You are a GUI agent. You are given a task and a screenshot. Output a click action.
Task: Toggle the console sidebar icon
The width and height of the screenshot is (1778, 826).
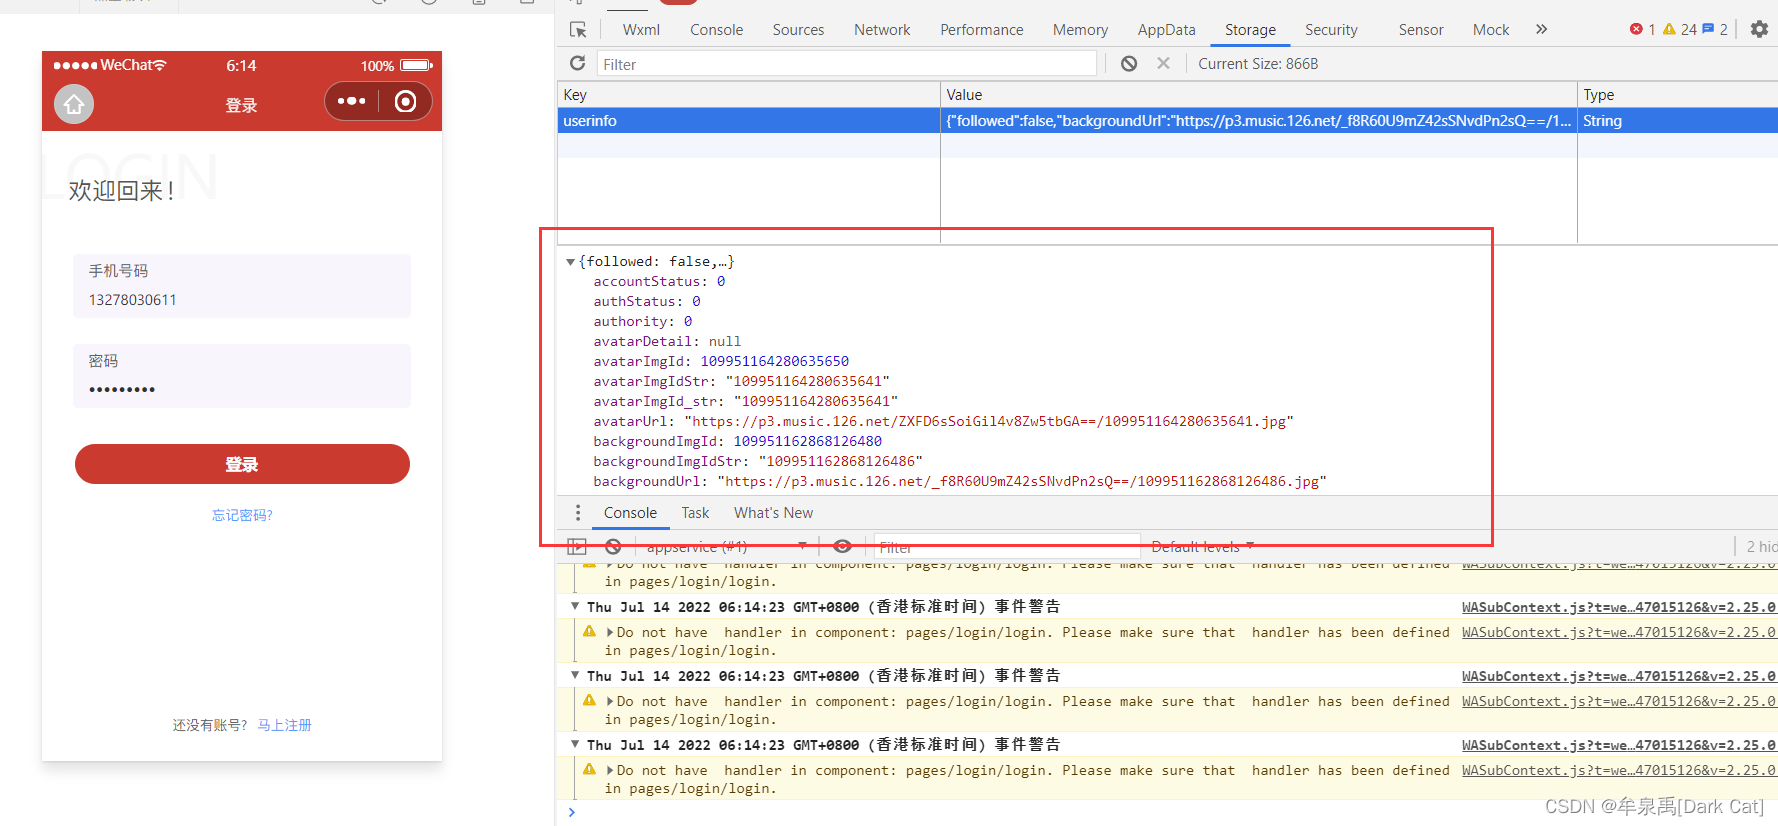pyautogui.click(x=577, y=547)
